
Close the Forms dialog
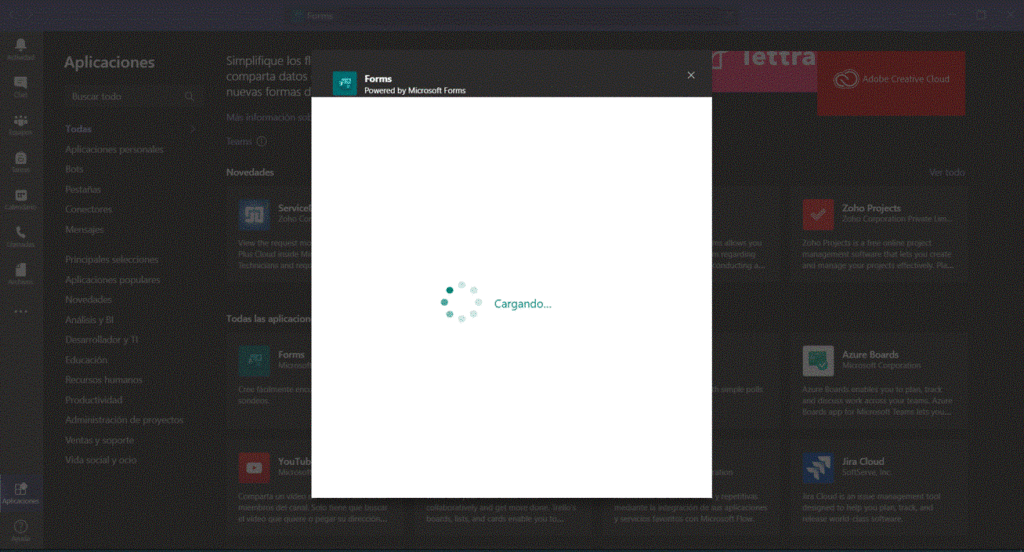pyautogui.click(x=691, y=75)
